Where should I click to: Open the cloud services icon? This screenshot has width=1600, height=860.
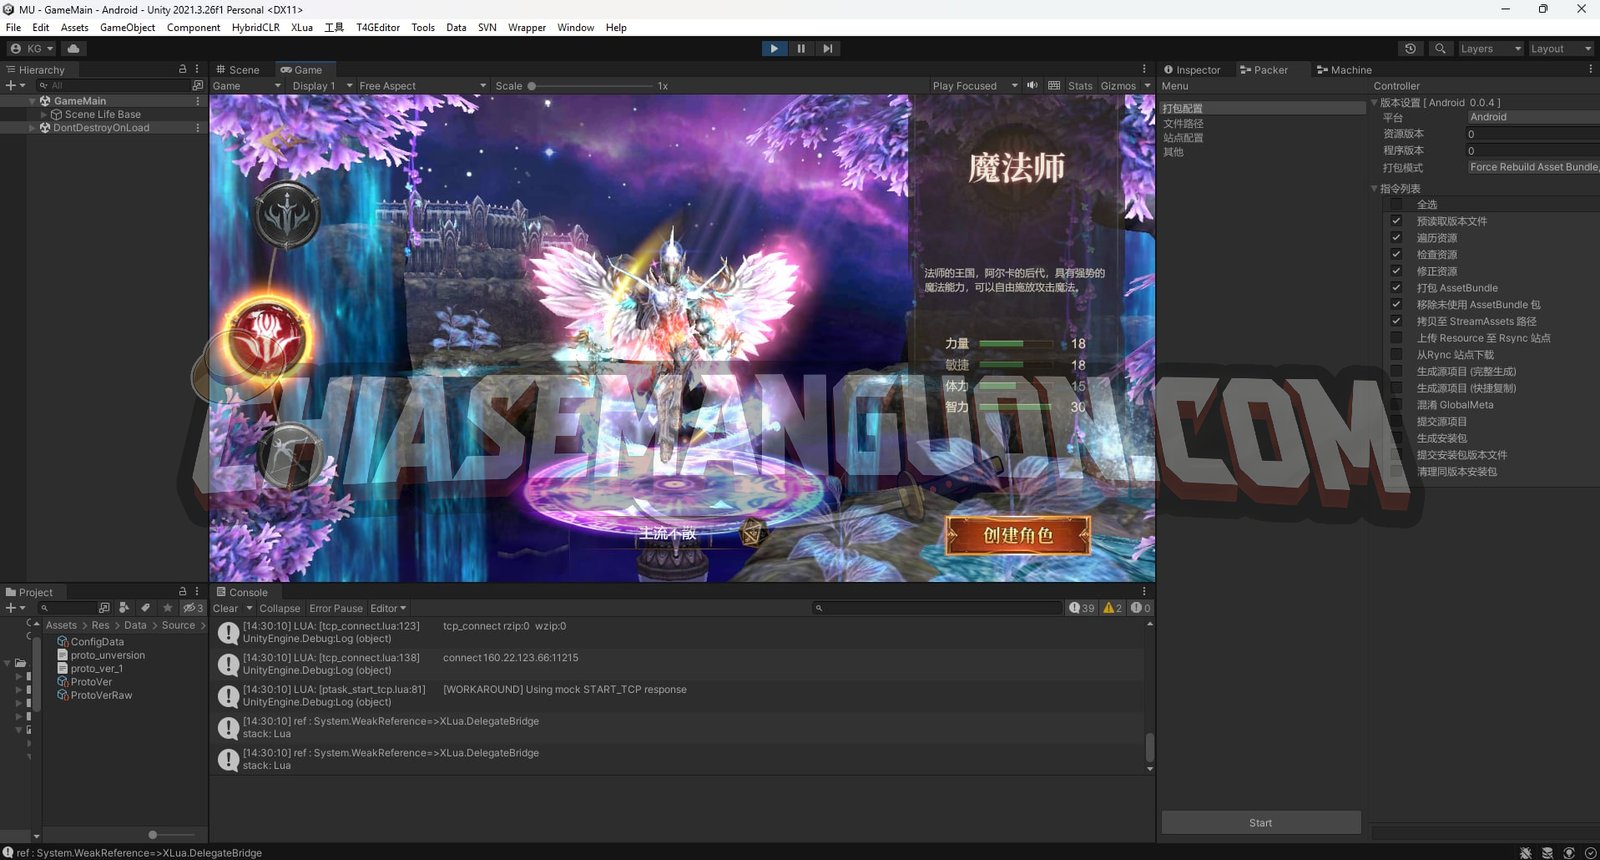coord(73,48)
